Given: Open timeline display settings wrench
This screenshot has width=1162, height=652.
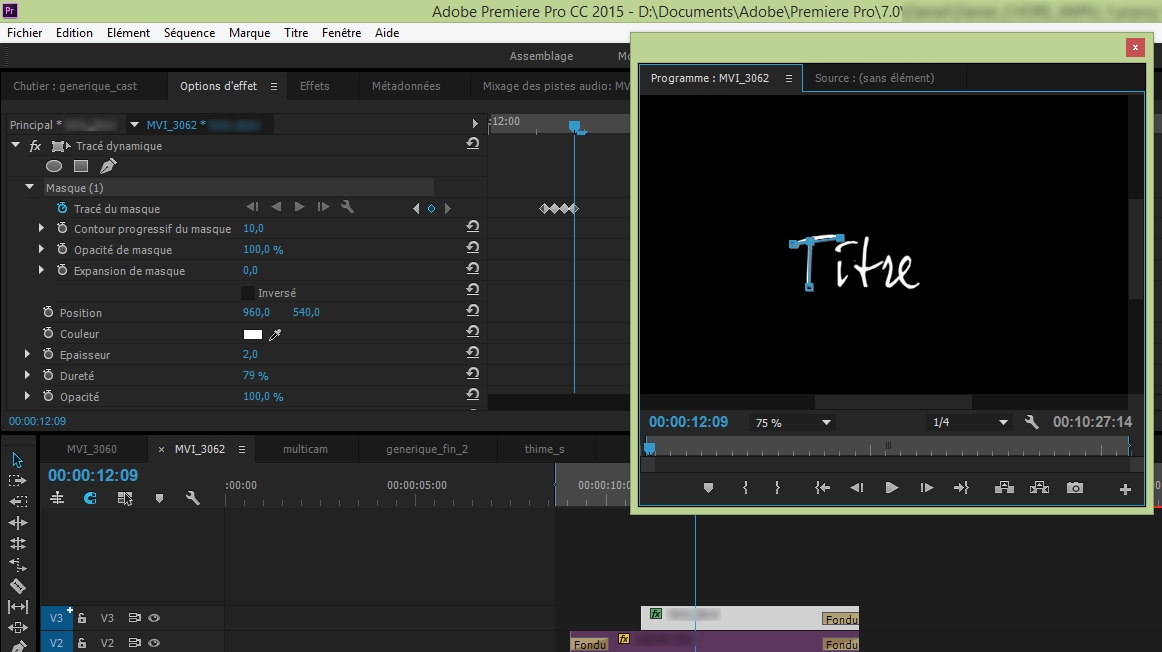Looking at the screenshot, I should tap(193, 499).
